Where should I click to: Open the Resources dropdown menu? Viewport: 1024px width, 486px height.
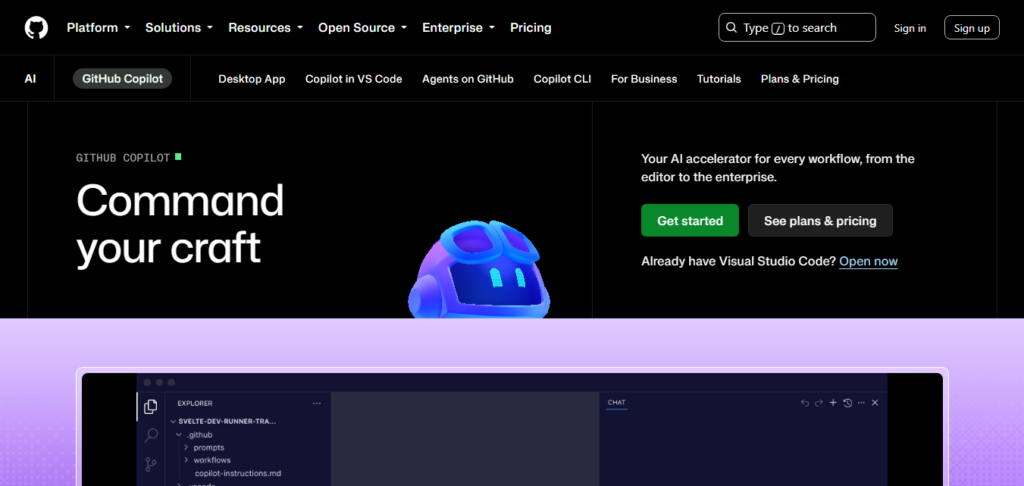pos(265,27)
